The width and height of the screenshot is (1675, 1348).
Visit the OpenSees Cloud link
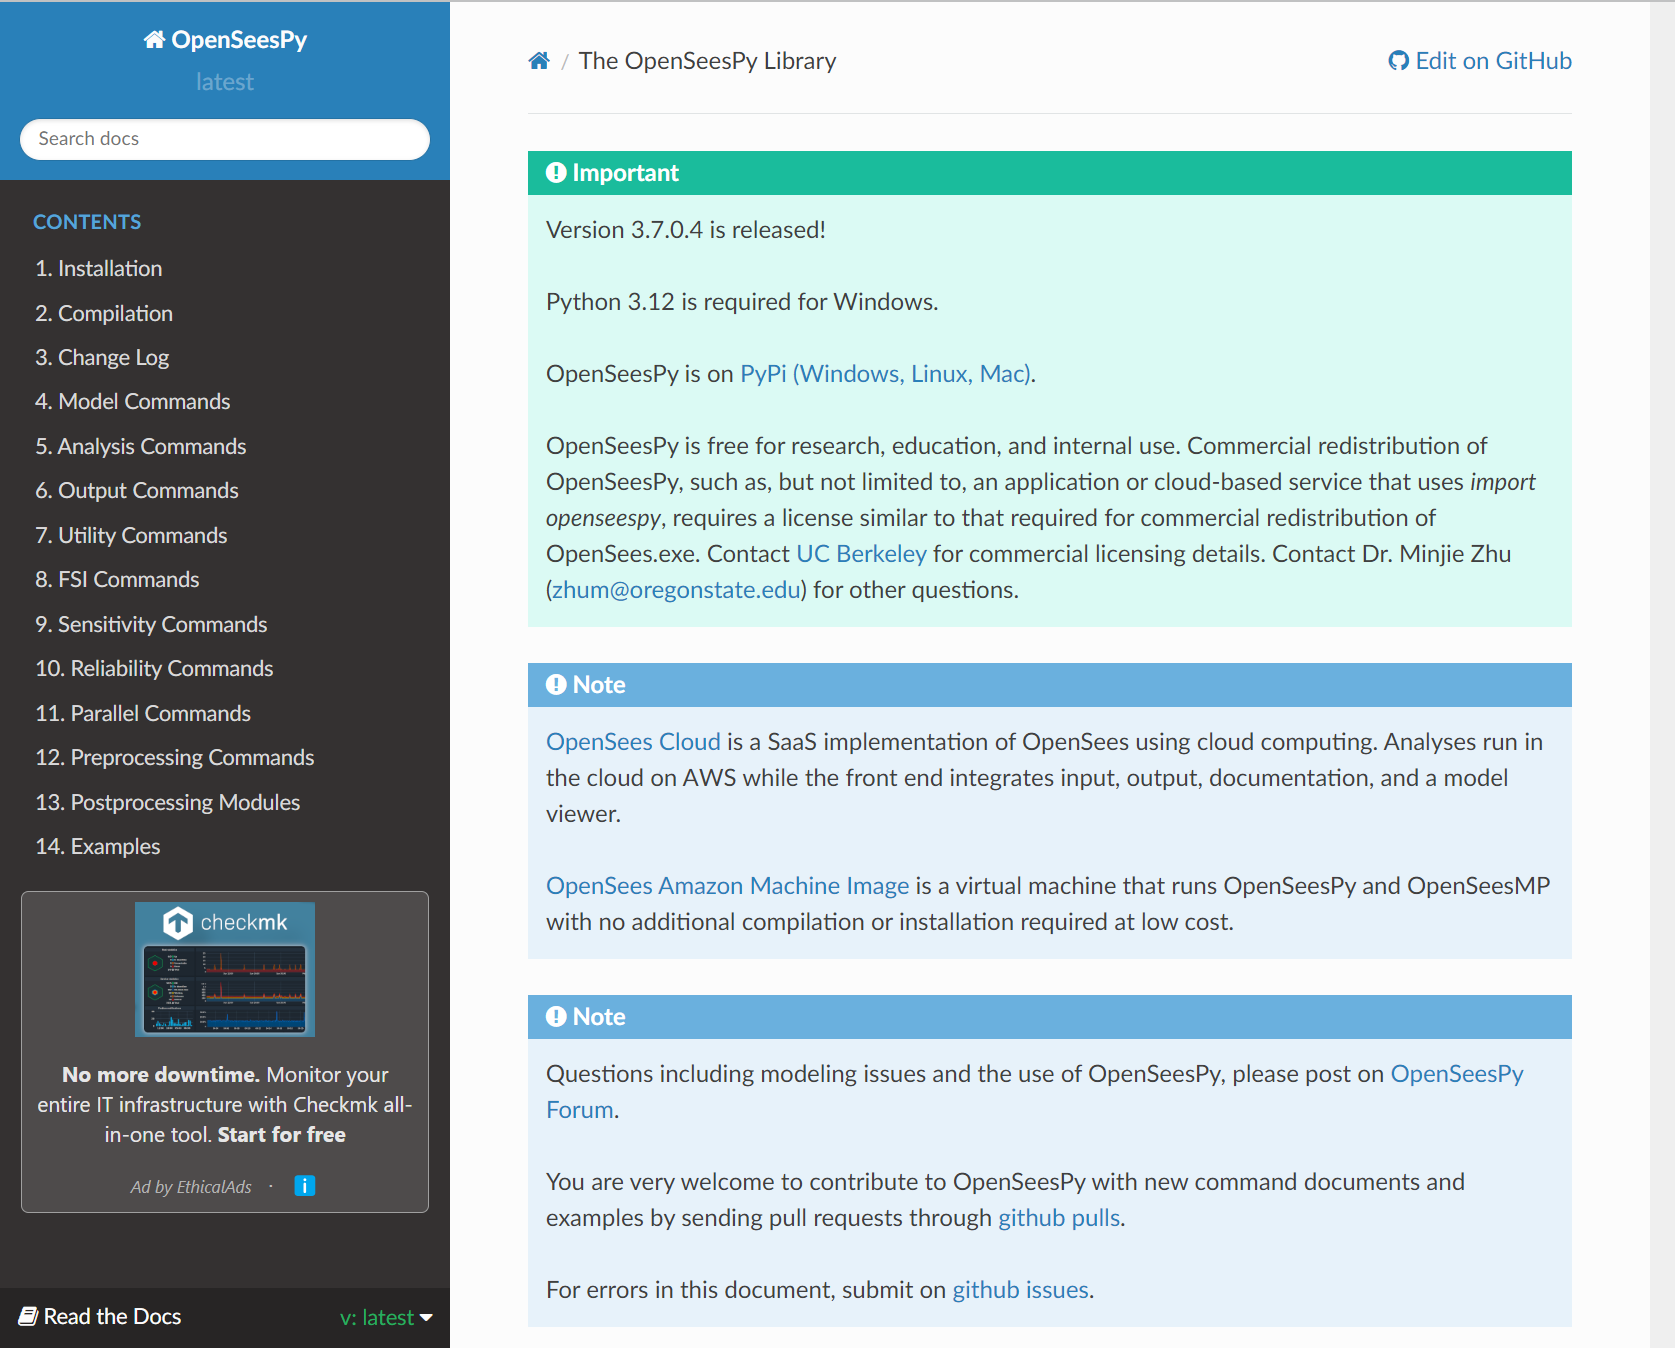click(633, 742)
